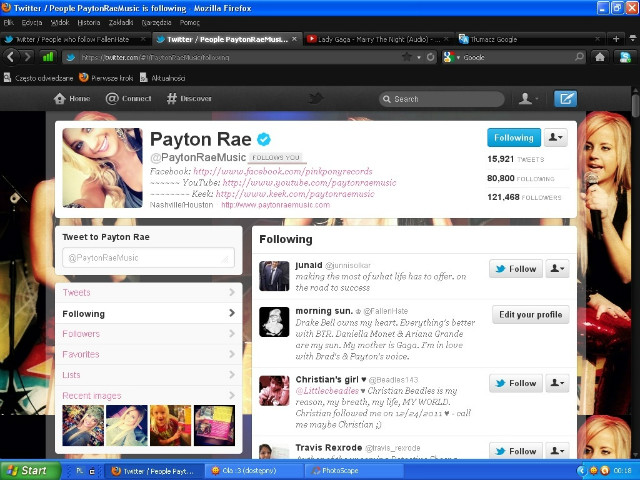Click the Skype toolbar icon

coord(625,57)
